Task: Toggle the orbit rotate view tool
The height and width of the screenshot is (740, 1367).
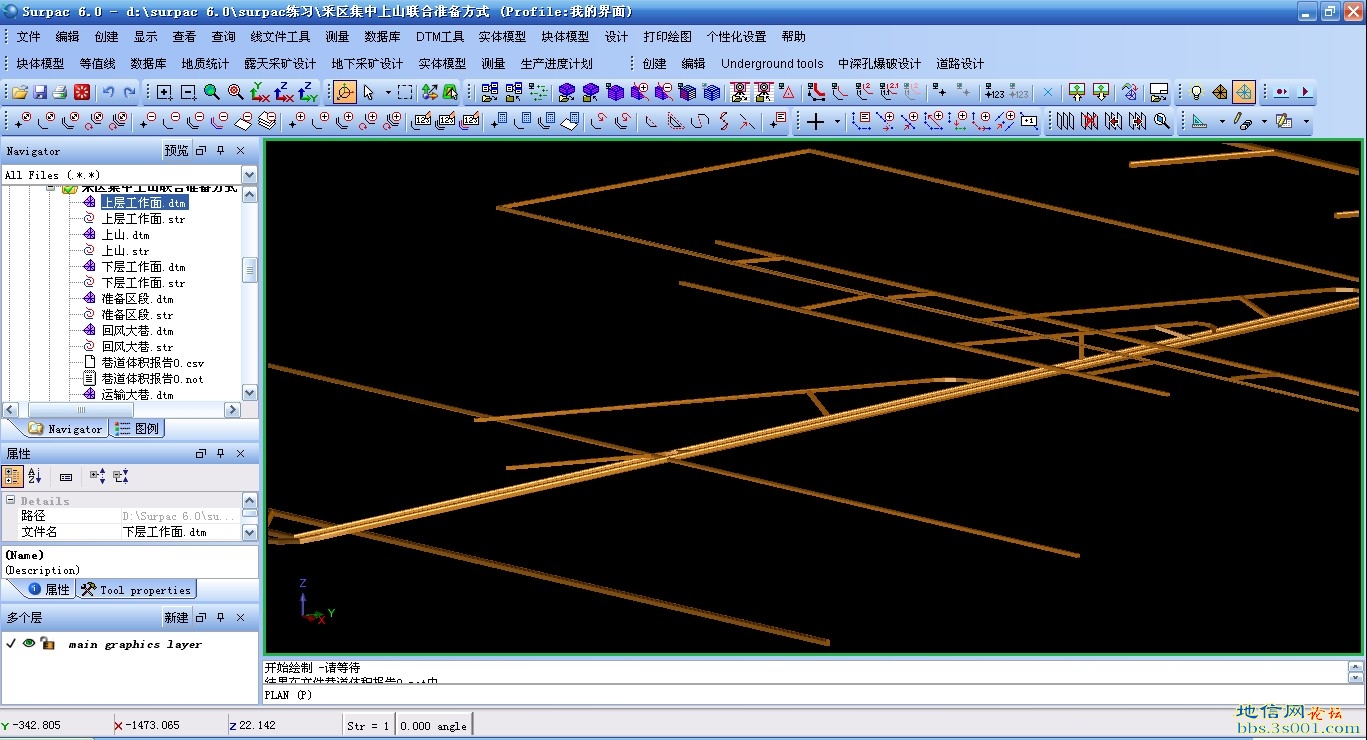Action: tap(345, 92)
